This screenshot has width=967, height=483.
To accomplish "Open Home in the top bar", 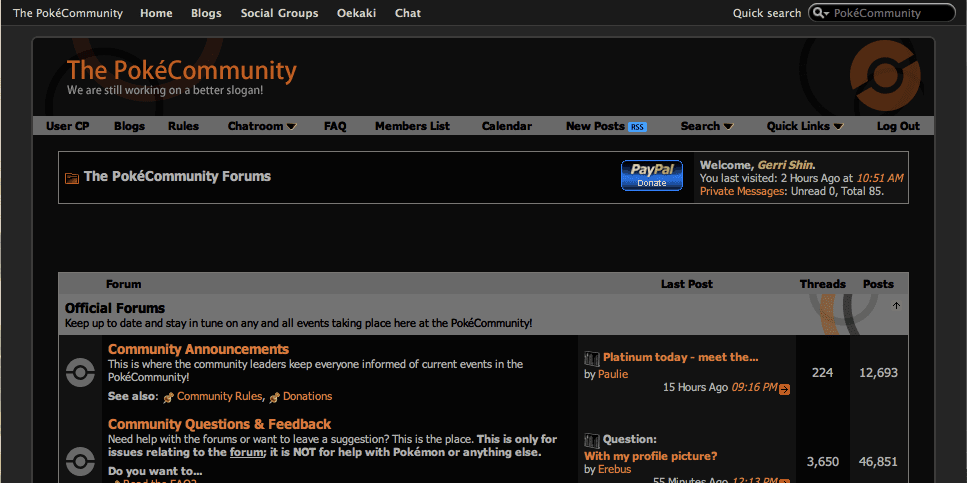I will click(156, 13).
